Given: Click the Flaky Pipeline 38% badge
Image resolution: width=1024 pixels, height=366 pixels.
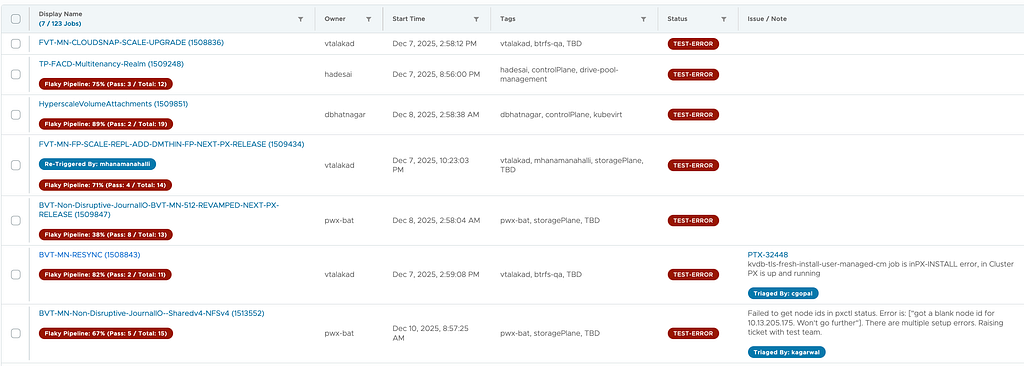Looking at the screenshot, I should (106, 234).
